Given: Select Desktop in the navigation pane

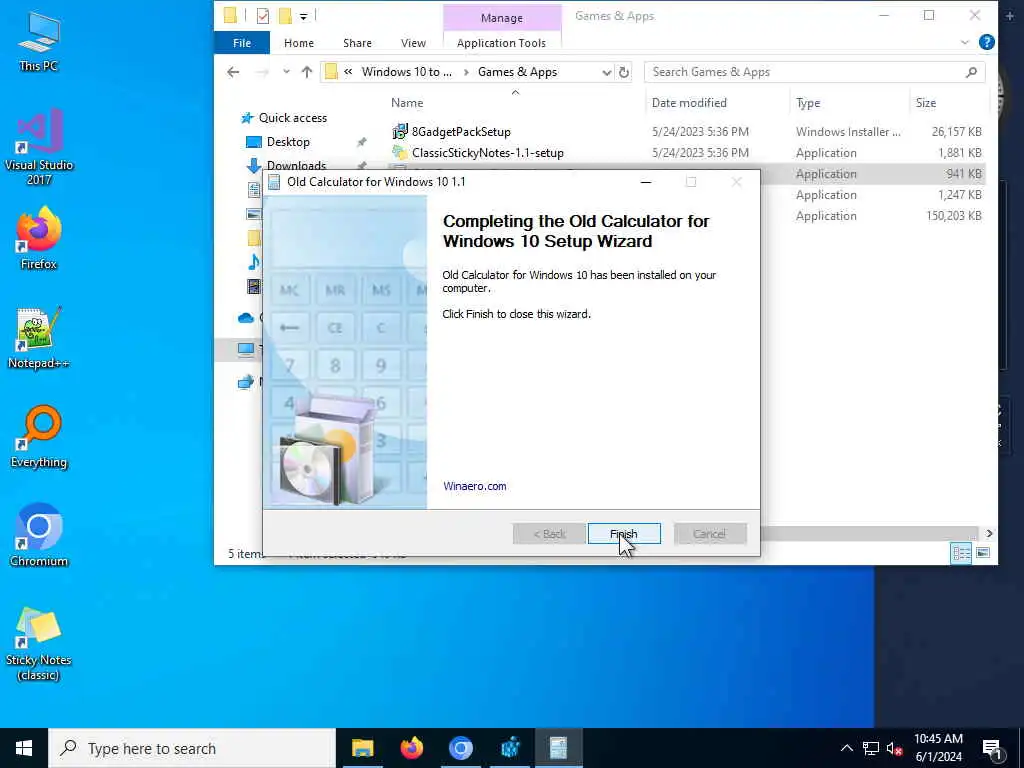Looking at the screenshot, I should pos(288,142).
